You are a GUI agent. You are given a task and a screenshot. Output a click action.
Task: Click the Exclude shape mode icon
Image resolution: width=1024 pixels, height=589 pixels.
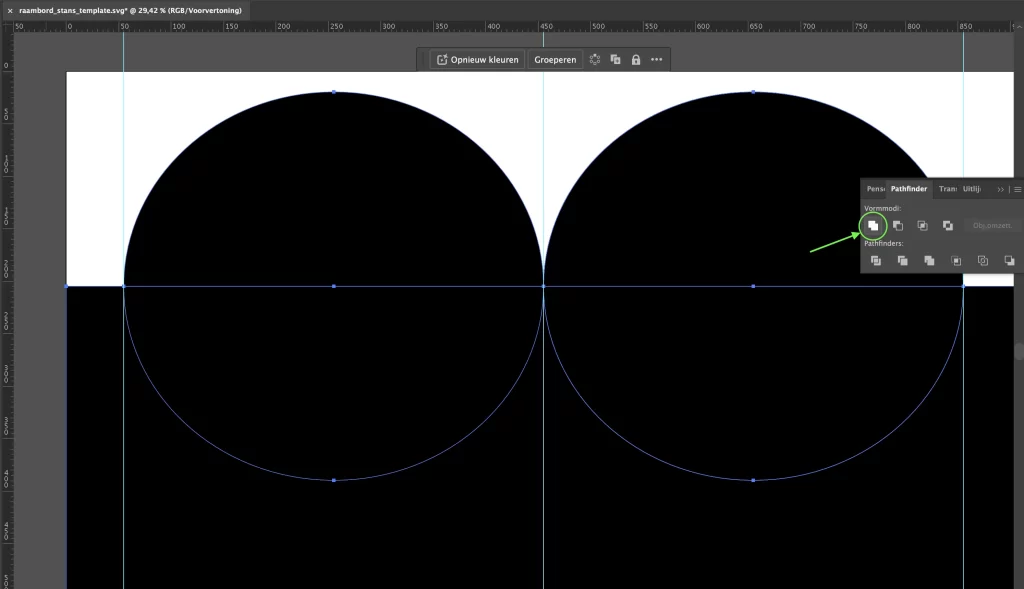pyautogui.click(x=947, y=226)
